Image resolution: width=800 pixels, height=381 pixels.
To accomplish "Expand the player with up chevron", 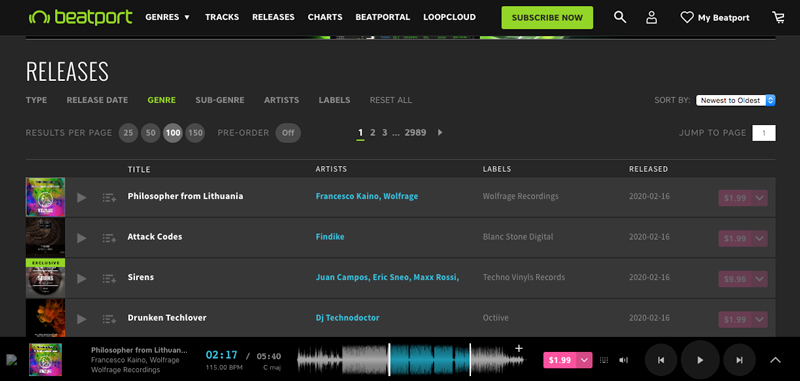I will coord(775,360).
